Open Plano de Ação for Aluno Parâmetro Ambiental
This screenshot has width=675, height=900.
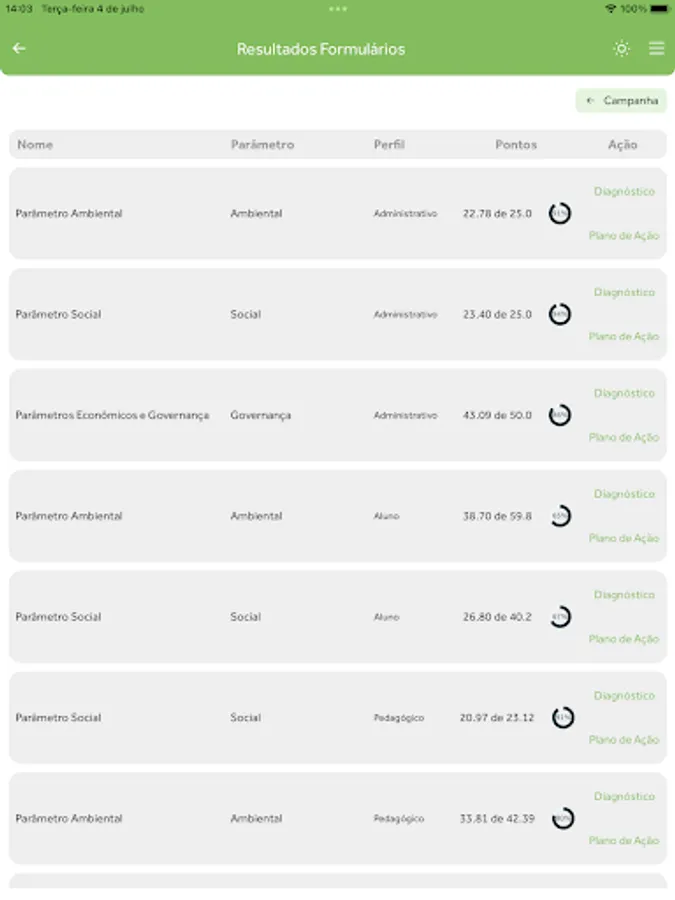tap(624, 538)
